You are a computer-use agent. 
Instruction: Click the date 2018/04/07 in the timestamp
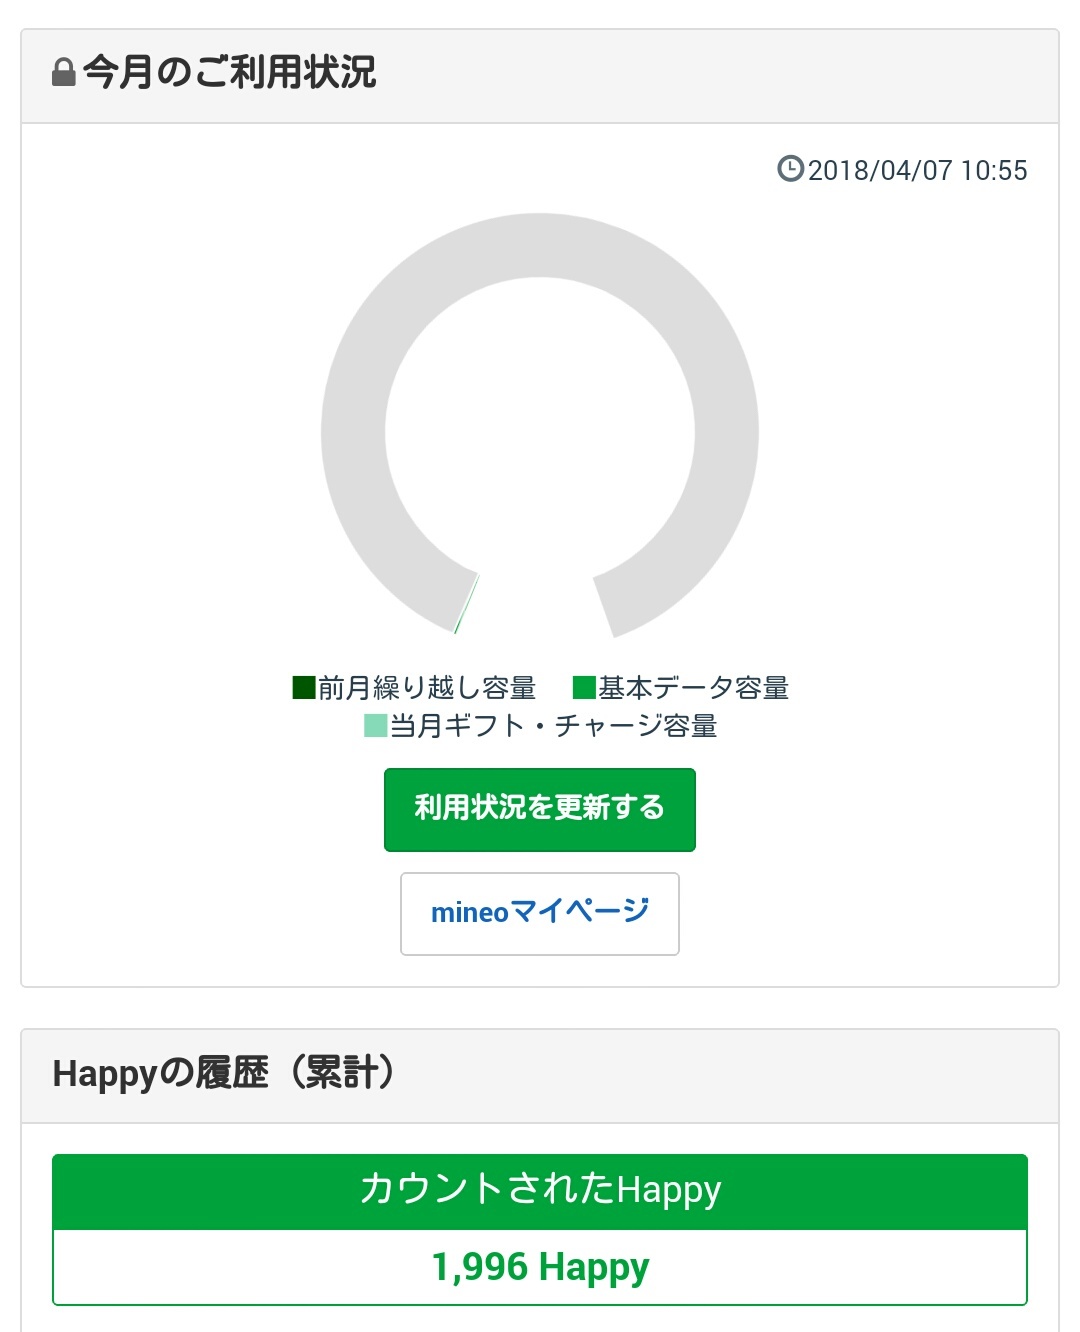pos(880,170)
